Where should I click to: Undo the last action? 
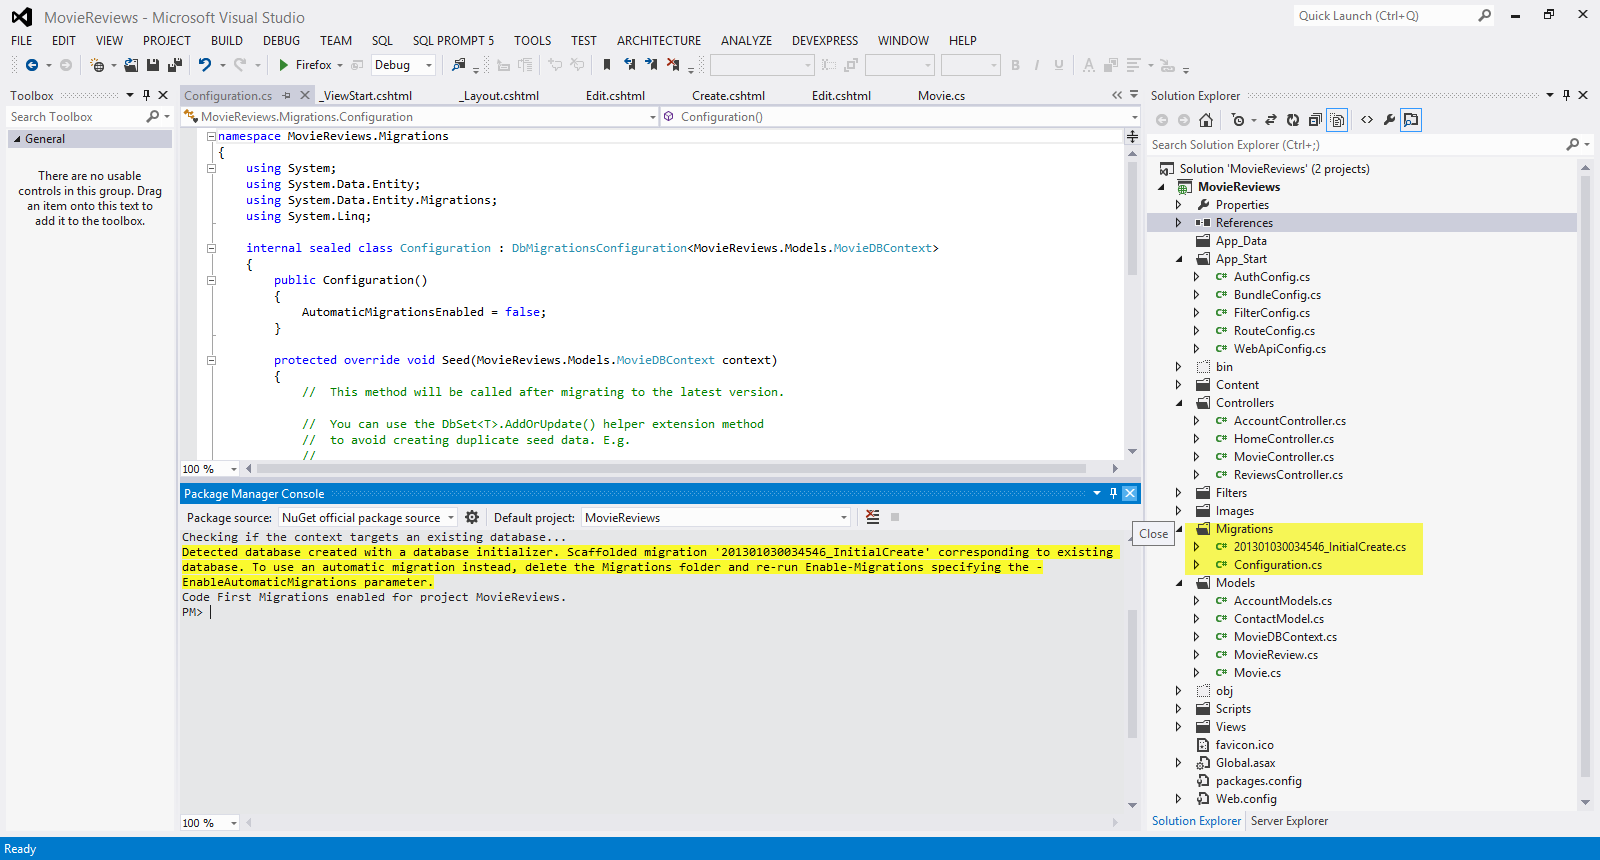point(205,65)
